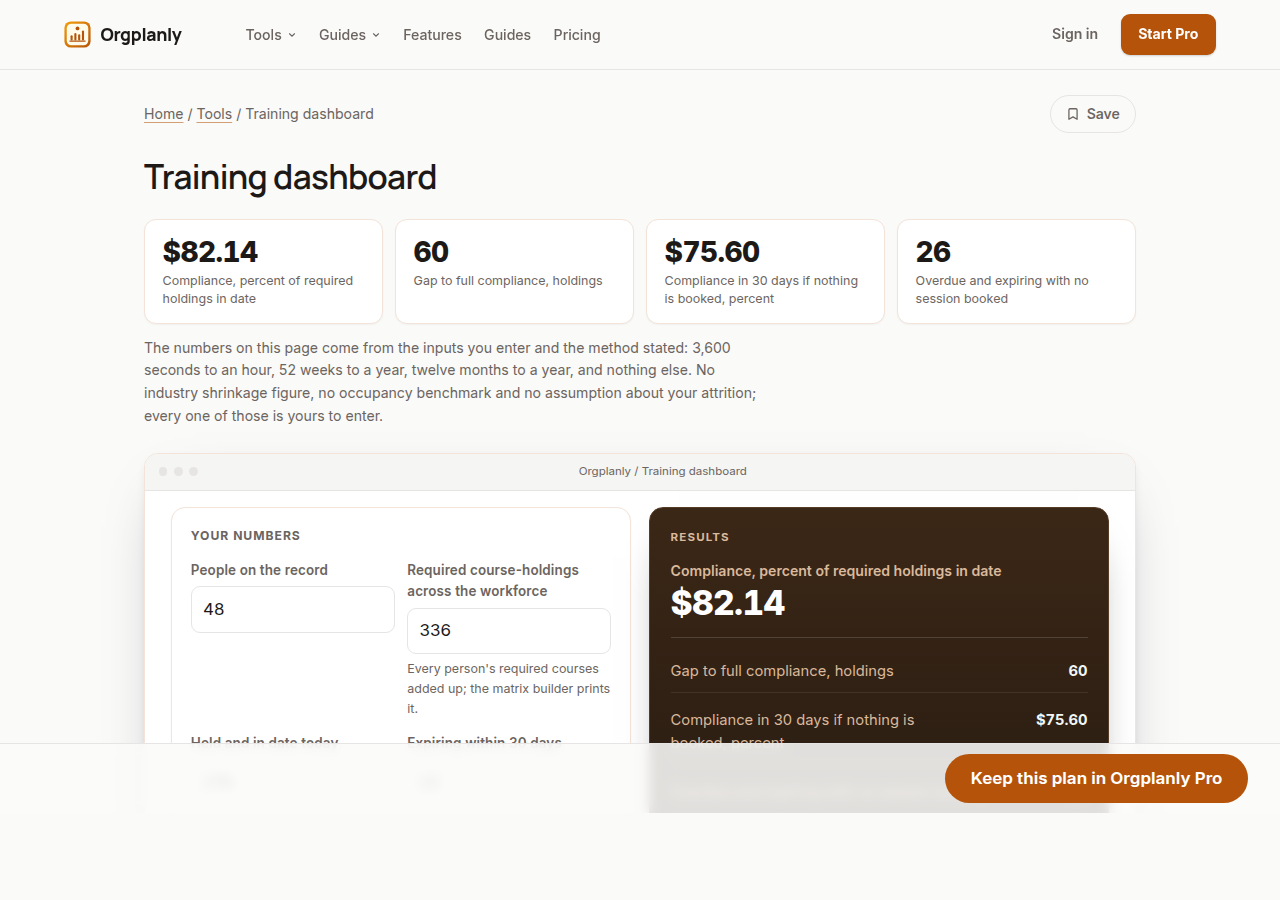Click the Orgplanly bar-chart logo icon
The height and width of the screenshot is (900, 1280).
click(x=77, y=35)
